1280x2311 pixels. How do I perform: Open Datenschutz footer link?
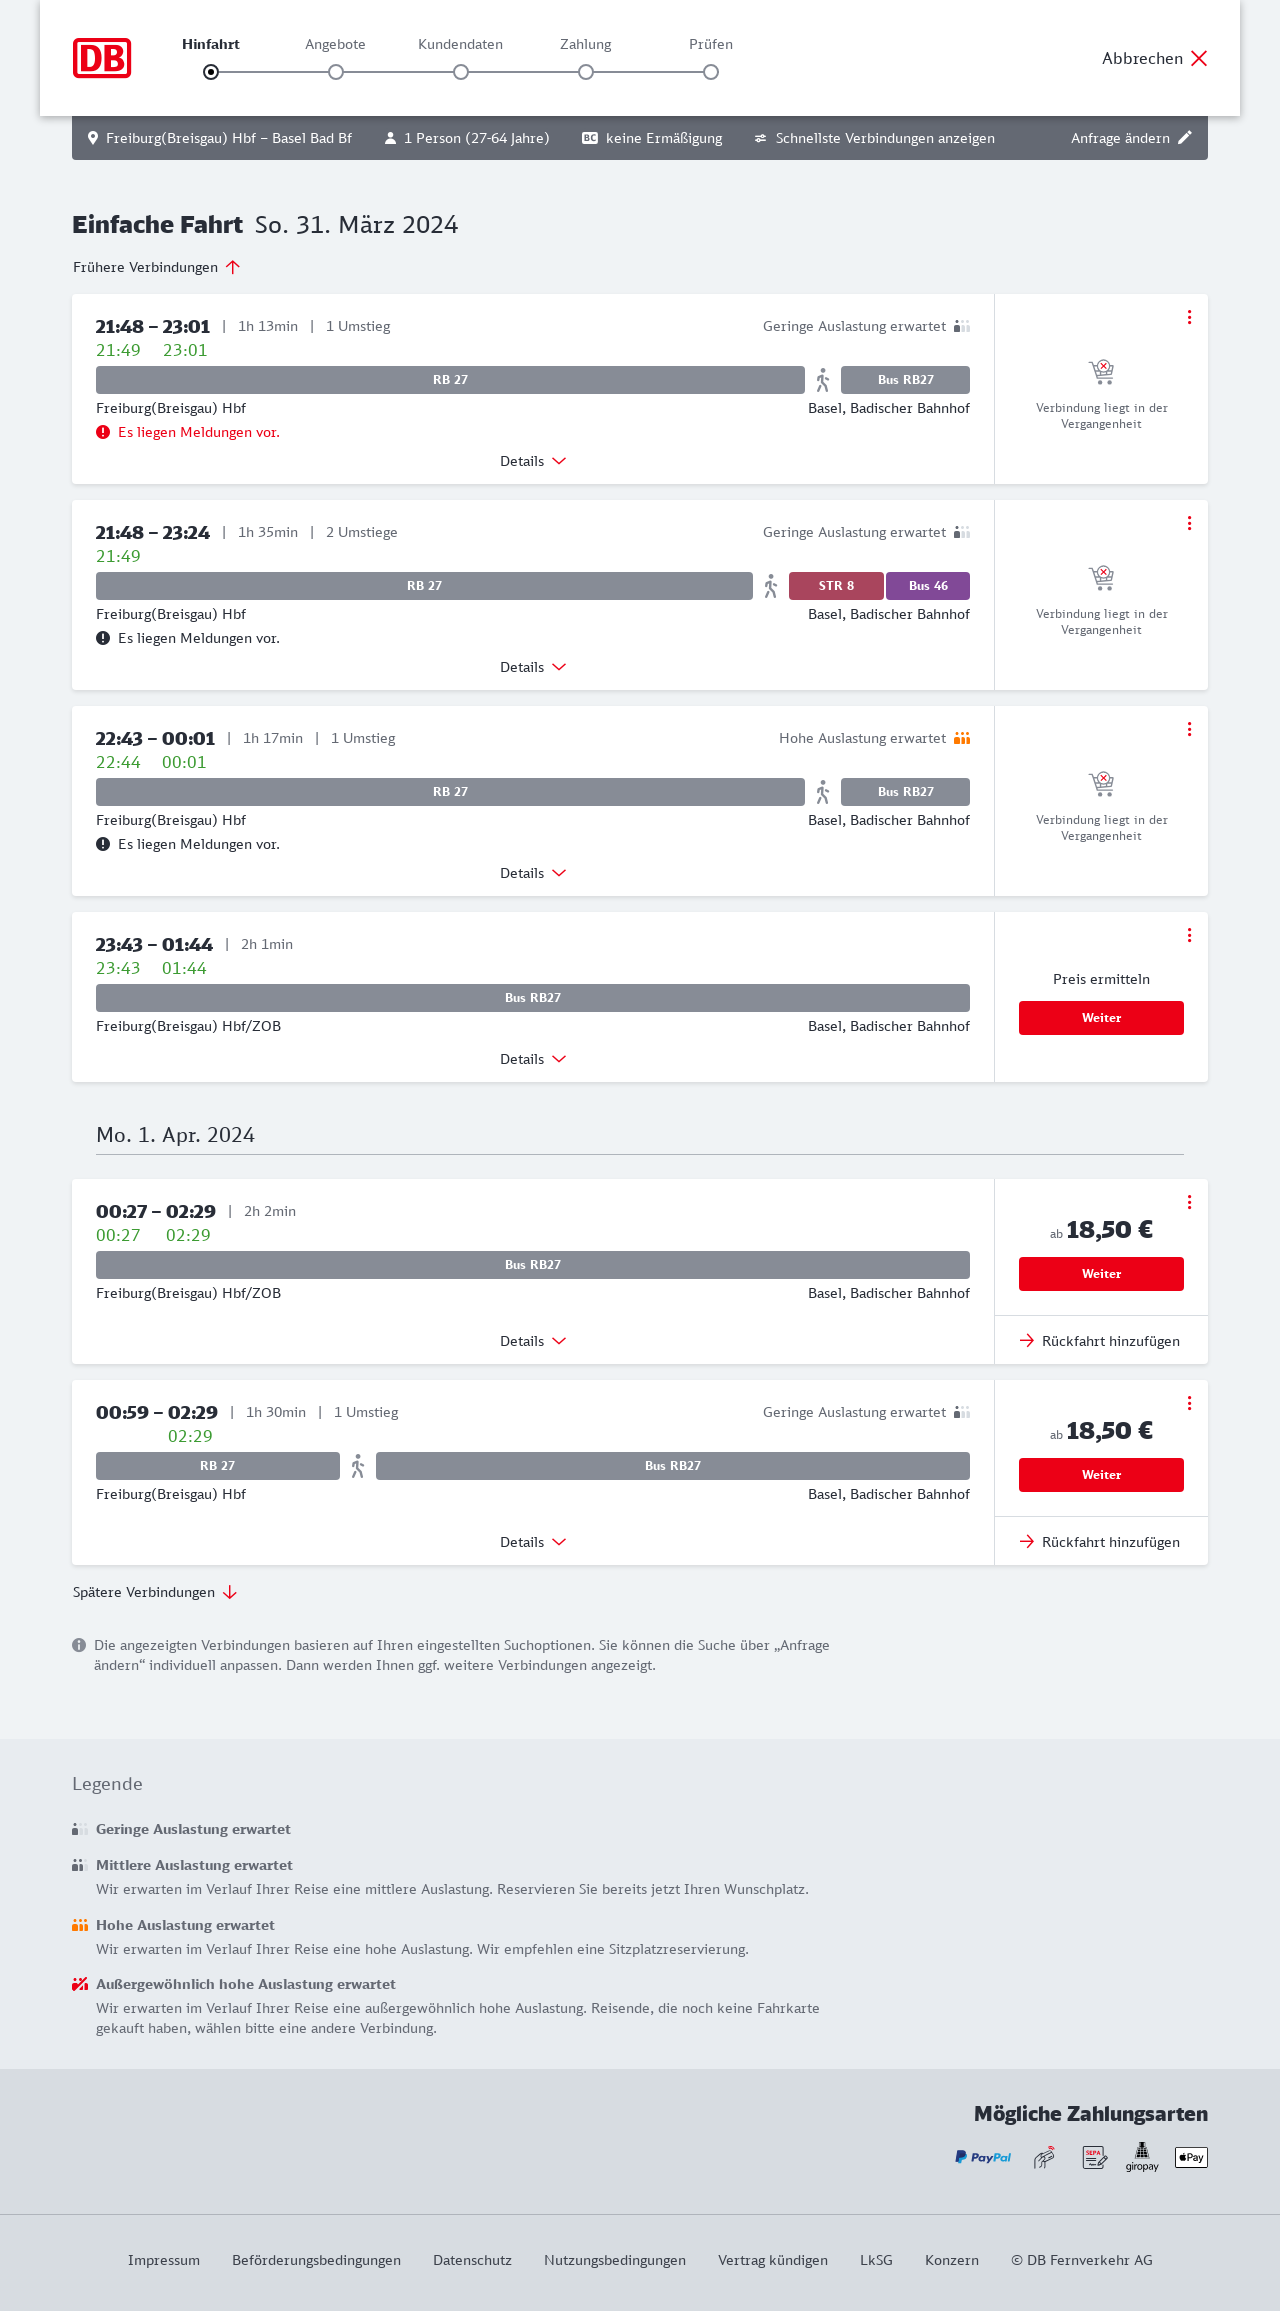tap(472, 2260)
